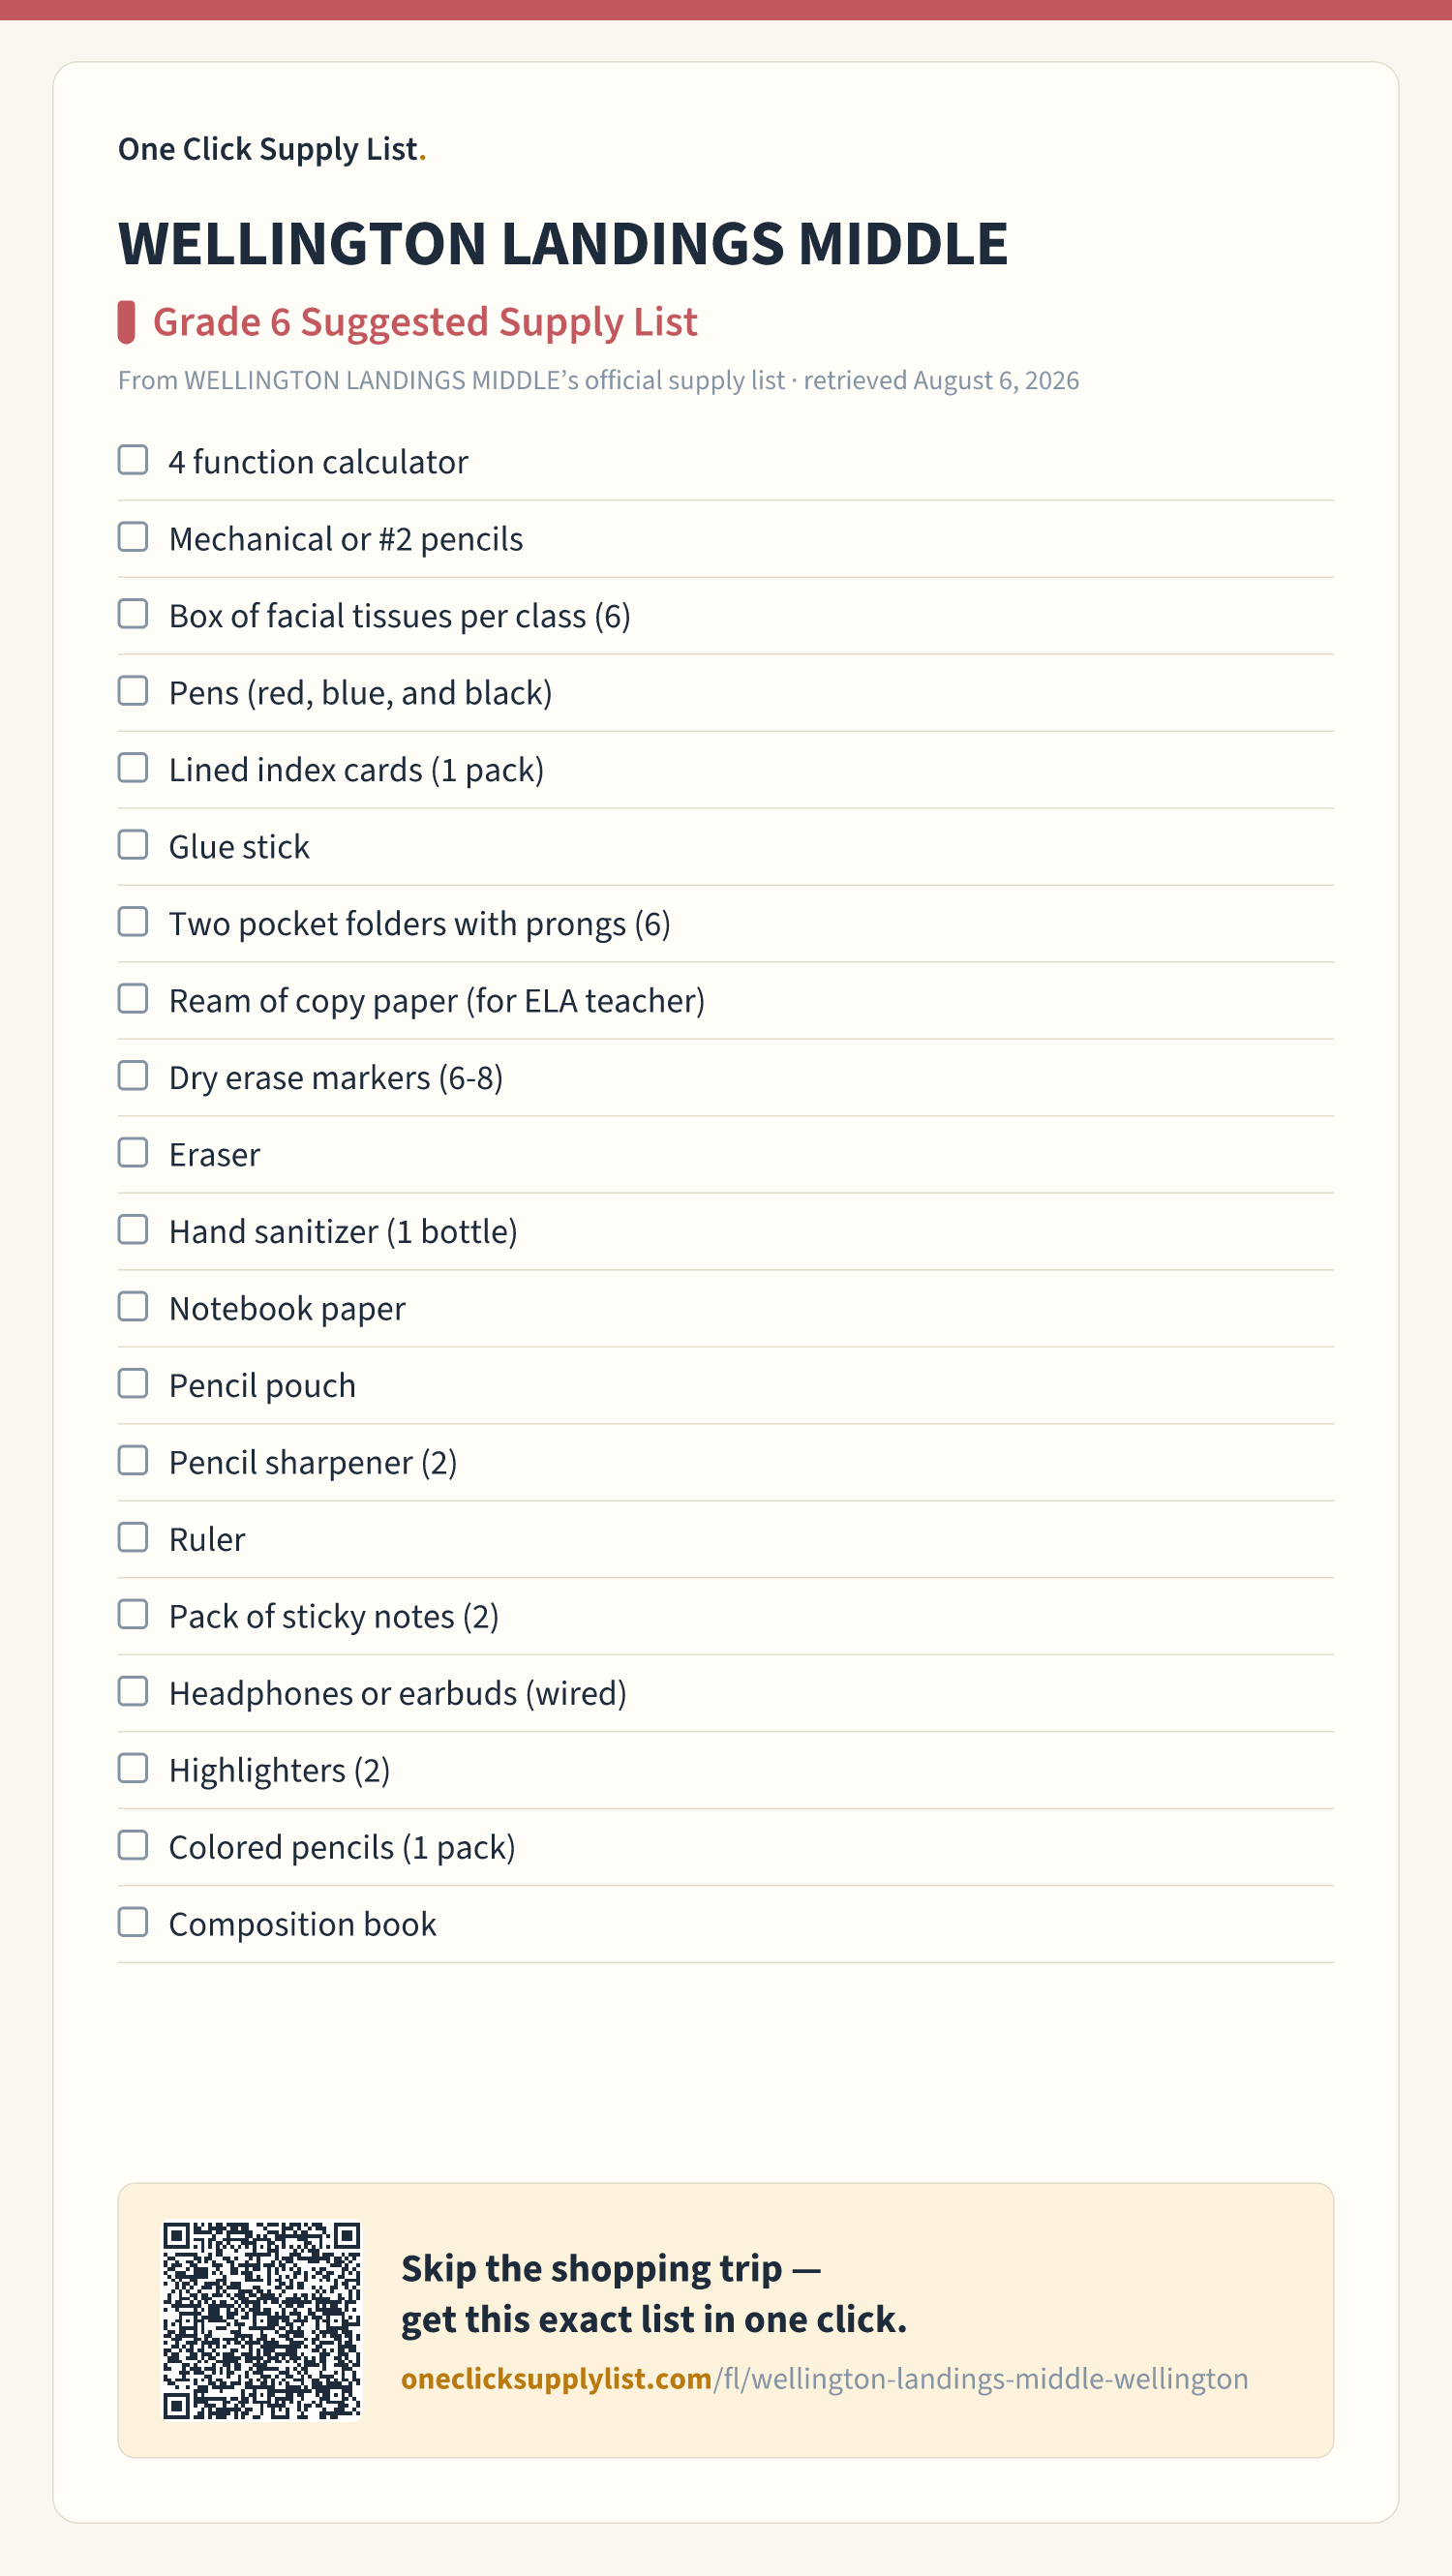Check off Pens (red, blue, and black)
1452x2576 pixels.
pyautogui.click(x=133, y=691)
